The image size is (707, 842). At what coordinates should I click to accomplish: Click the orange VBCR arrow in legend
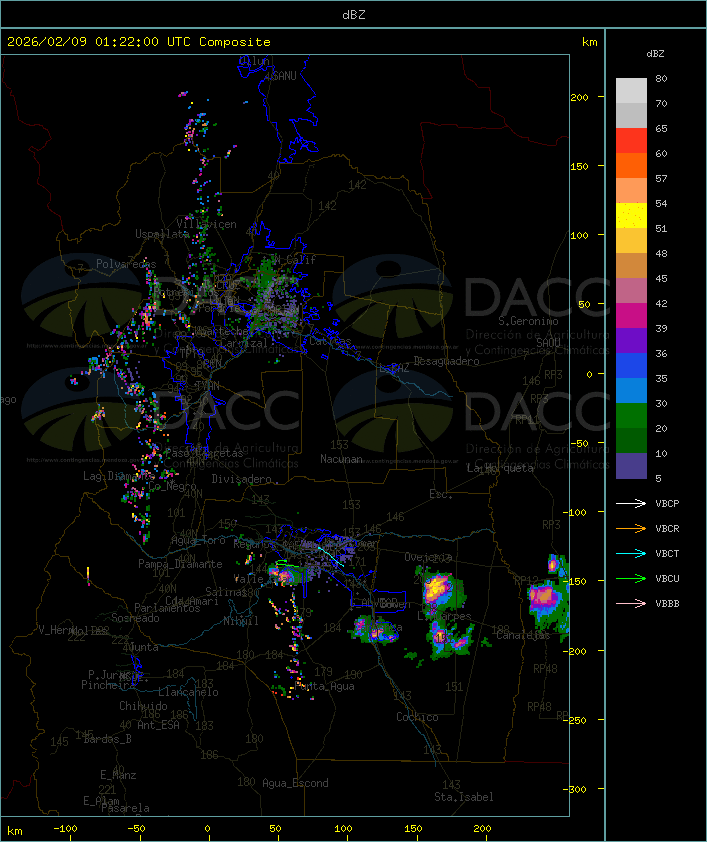pyautogui.click(x=631, y=528)
